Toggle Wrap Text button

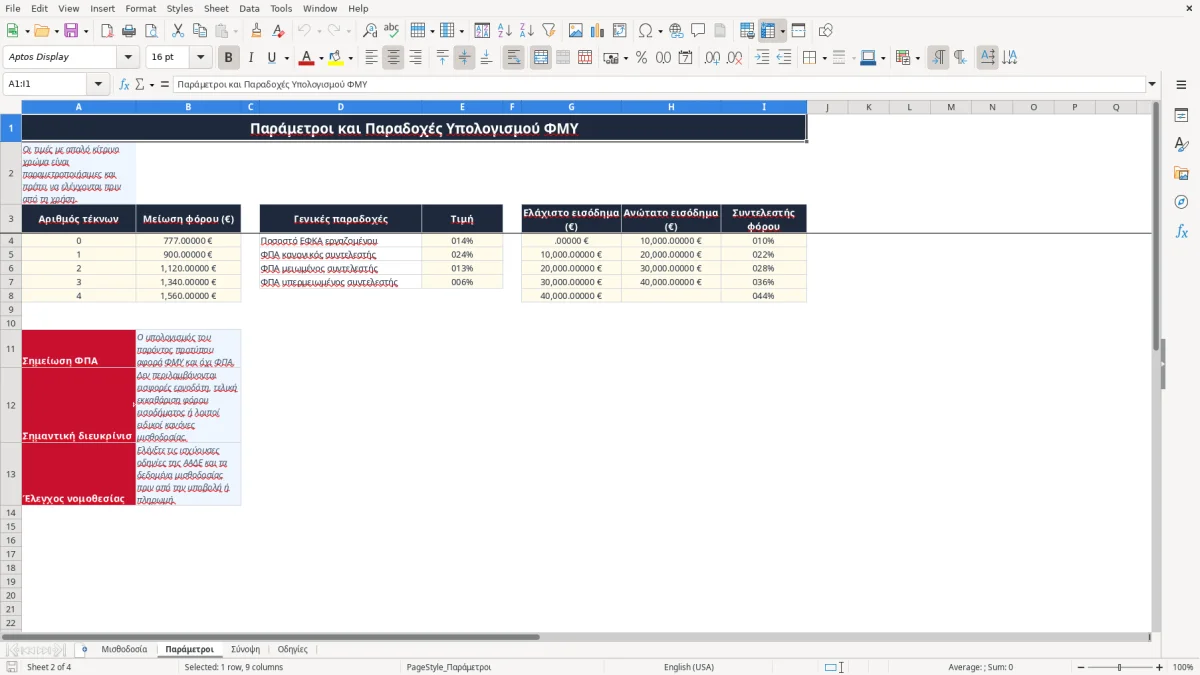513,58
